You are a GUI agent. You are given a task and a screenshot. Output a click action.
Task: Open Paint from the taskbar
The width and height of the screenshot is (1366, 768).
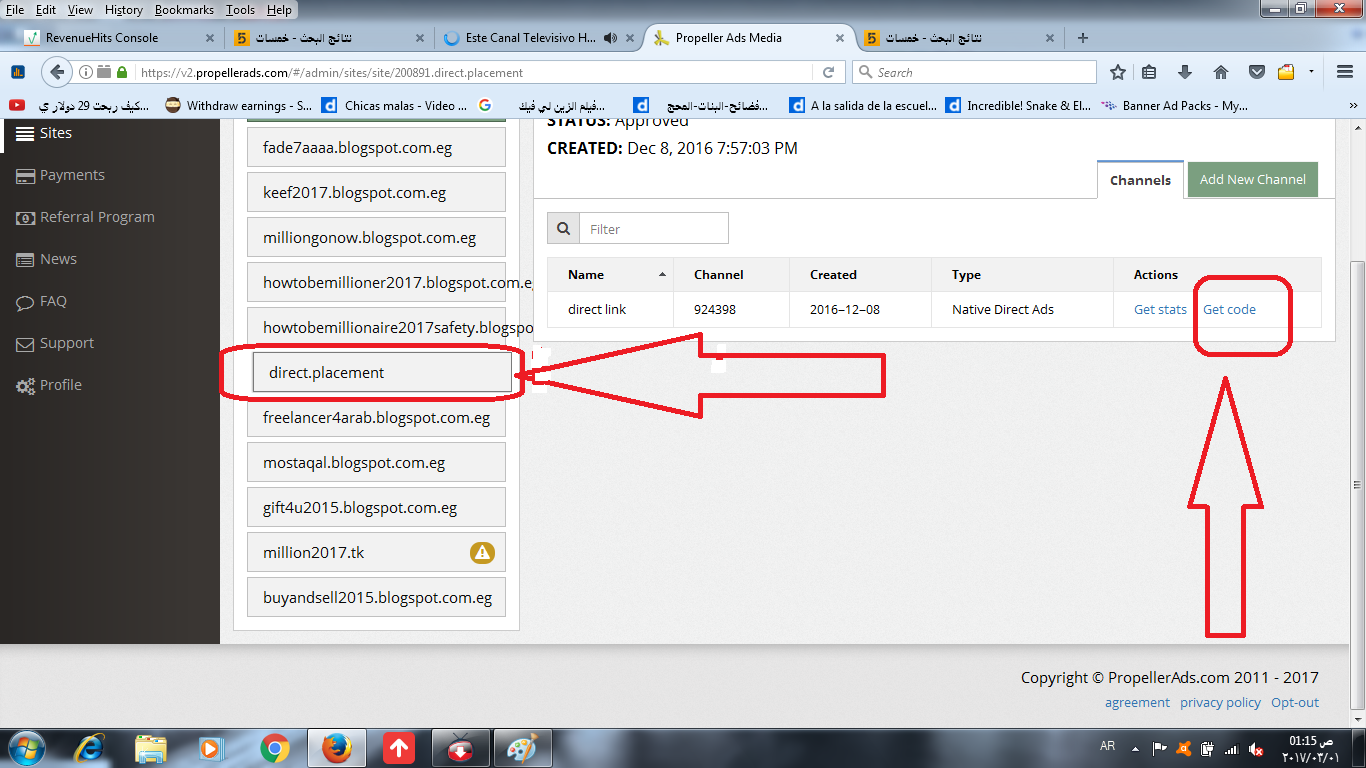click(522, 748)
